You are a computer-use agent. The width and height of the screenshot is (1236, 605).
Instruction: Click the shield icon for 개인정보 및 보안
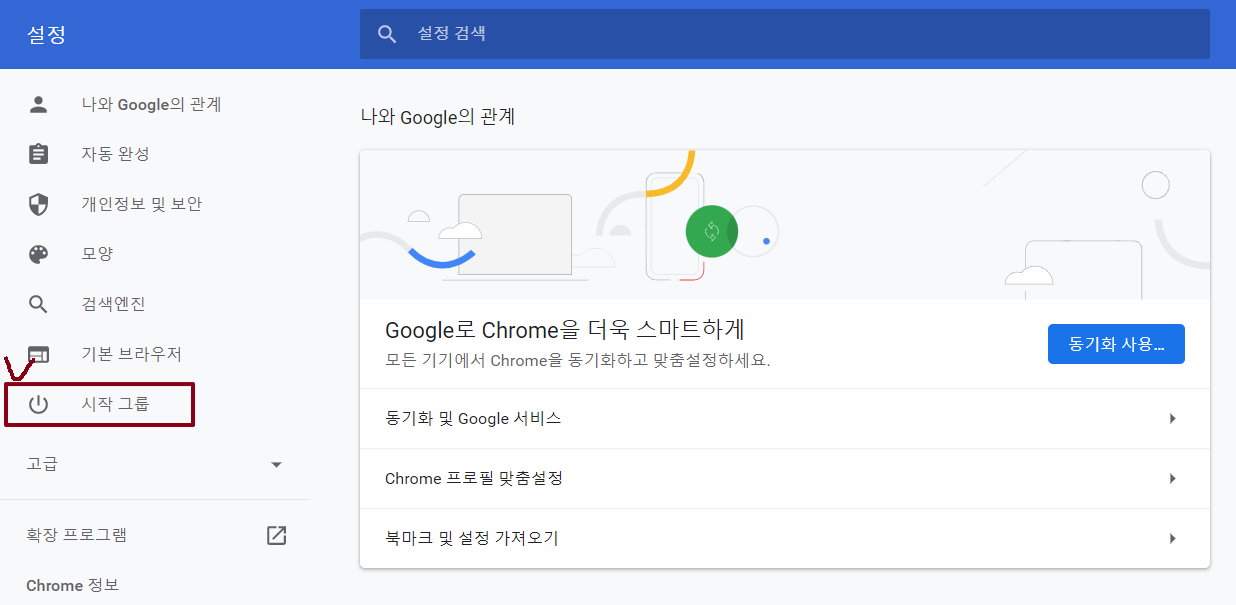(38, 204)
